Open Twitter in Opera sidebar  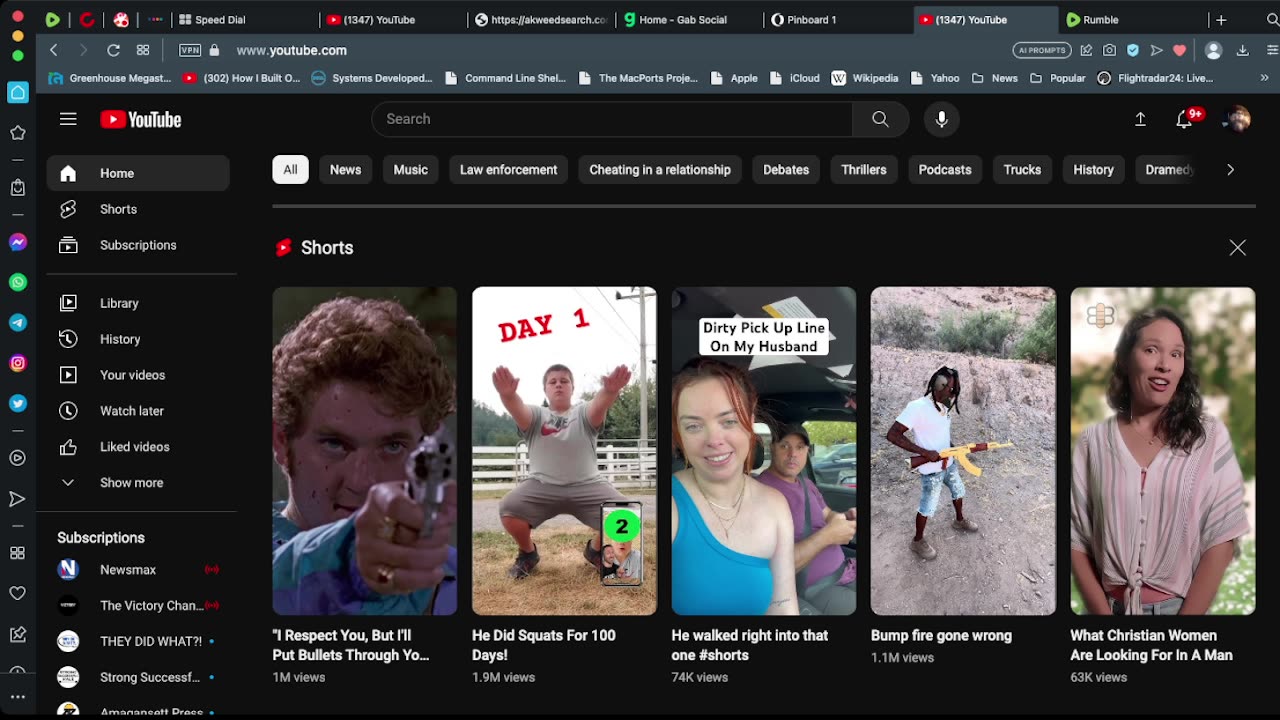[x=18, y=403]
